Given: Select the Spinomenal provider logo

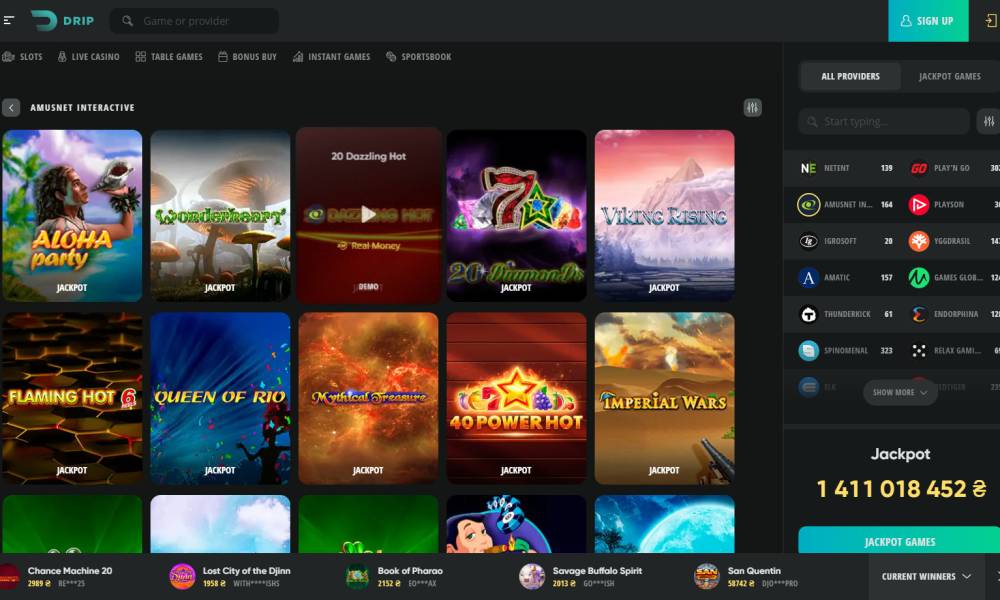Looking at the screenshot, I should 808,351.
